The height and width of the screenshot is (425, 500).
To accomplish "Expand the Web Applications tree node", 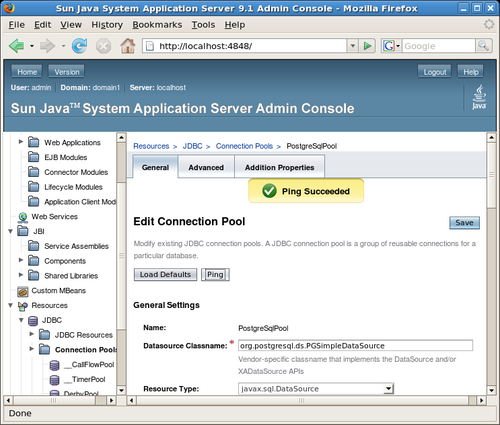I will point(21,142).
